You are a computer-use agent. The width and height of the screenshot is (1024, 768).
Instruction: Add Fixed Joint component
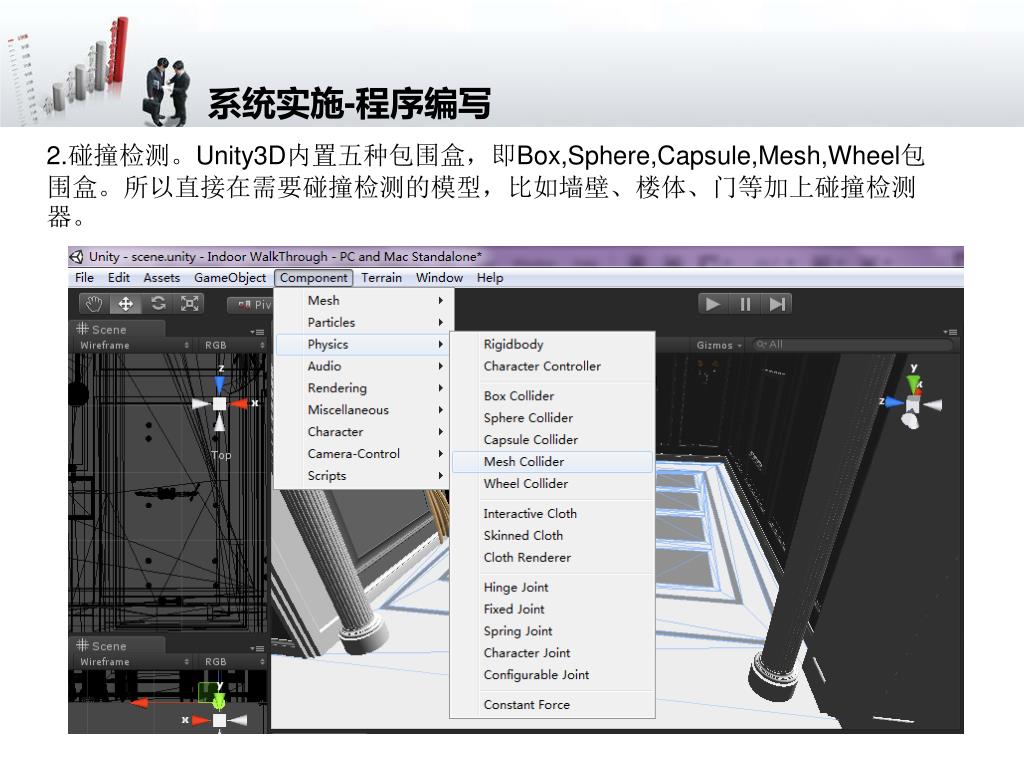552,609
